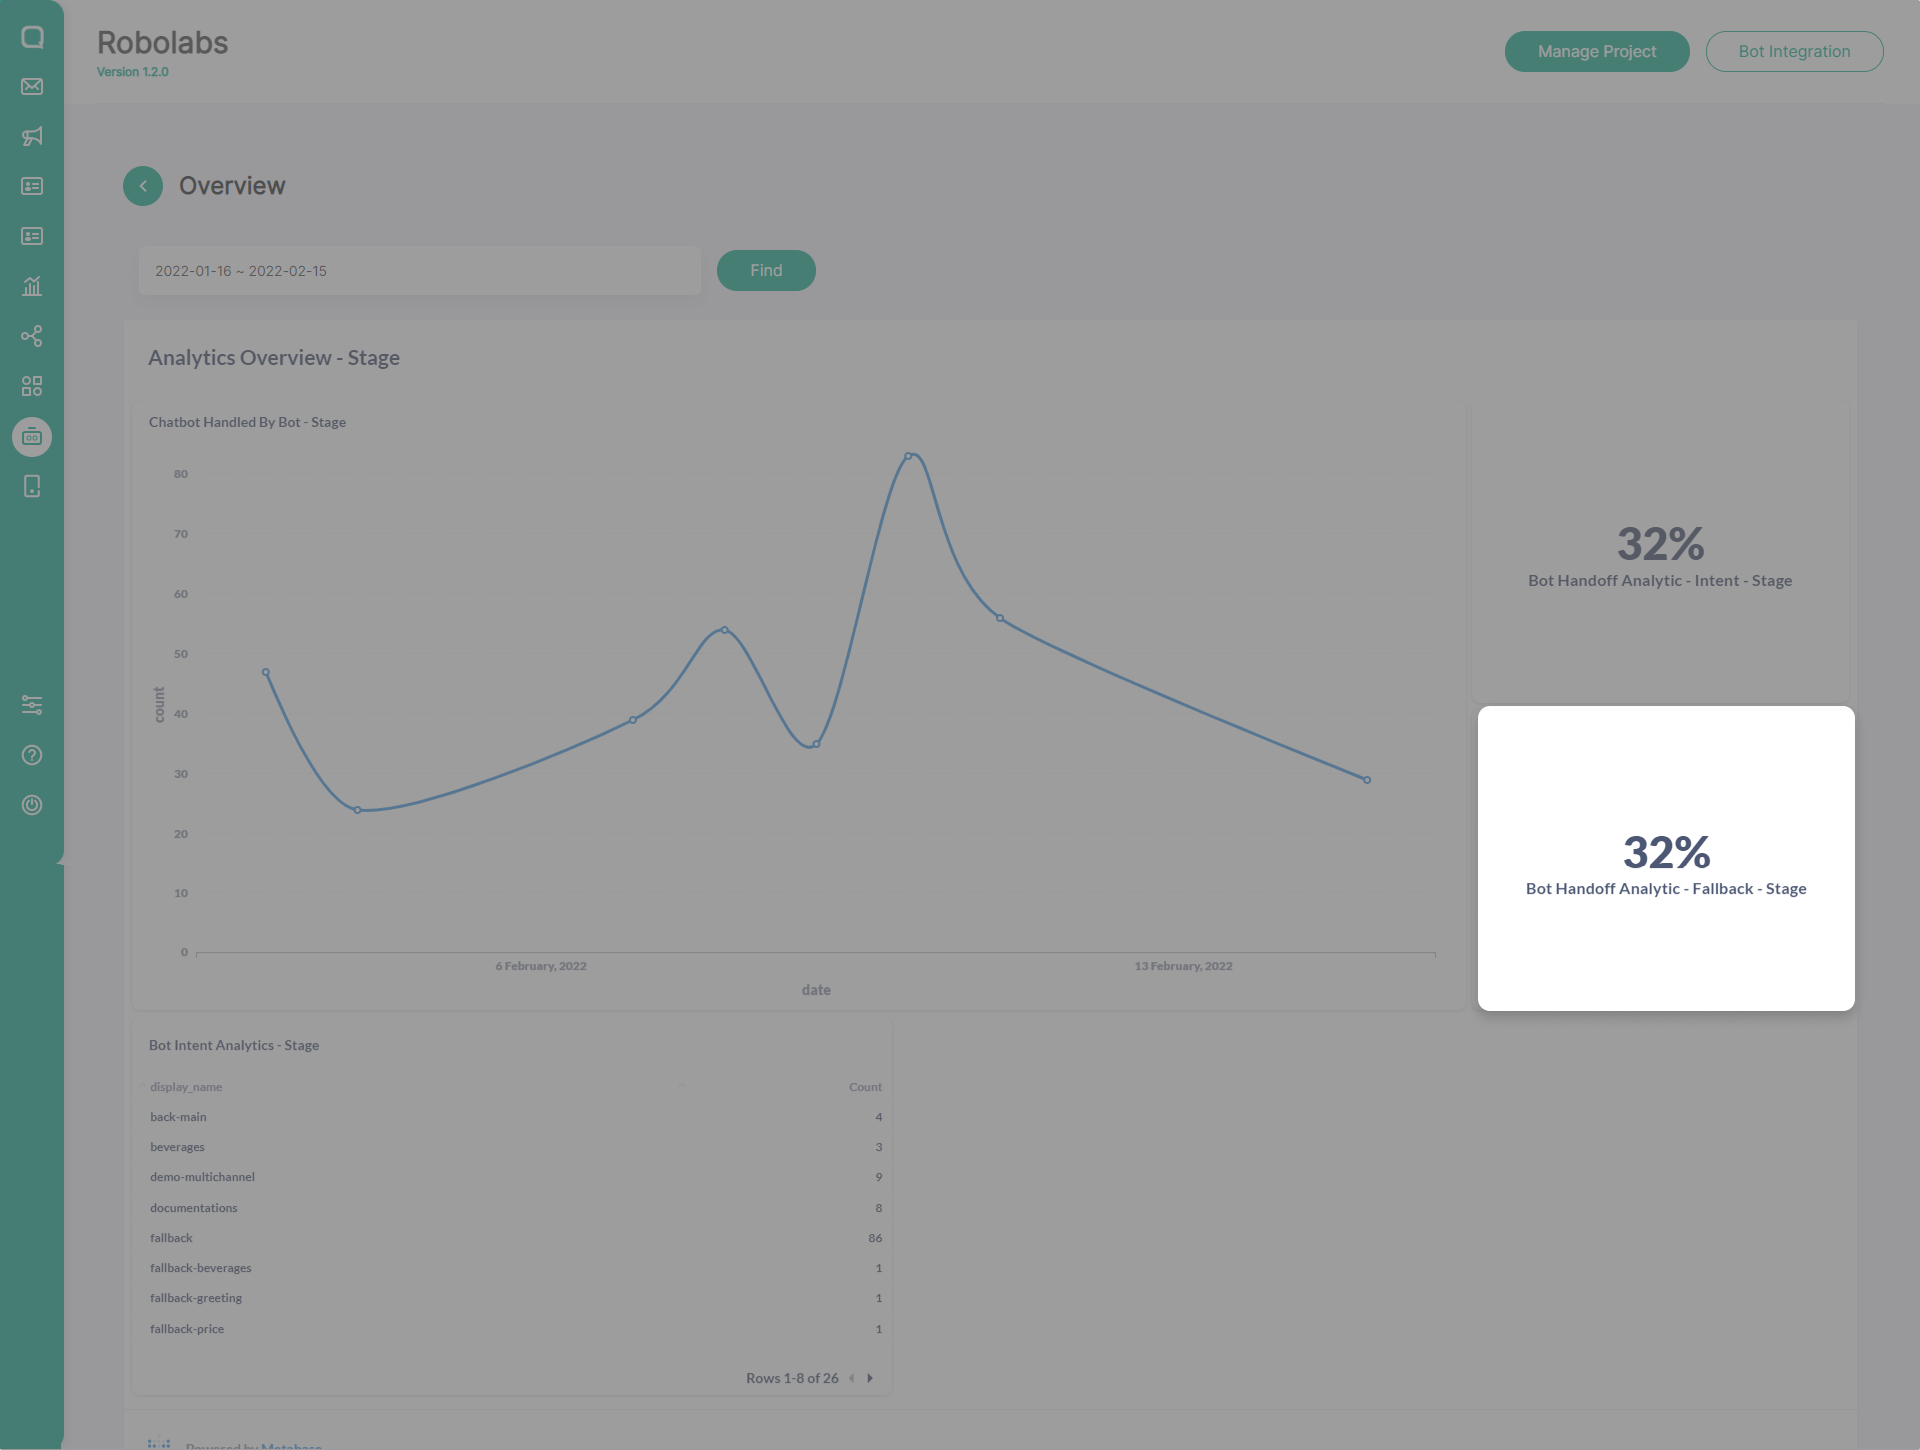Click the Bot Handoff Fallback Stage card
Image resolution: width=1920 pixels, height=1450 pixels.
click(x=1666, y=858)
